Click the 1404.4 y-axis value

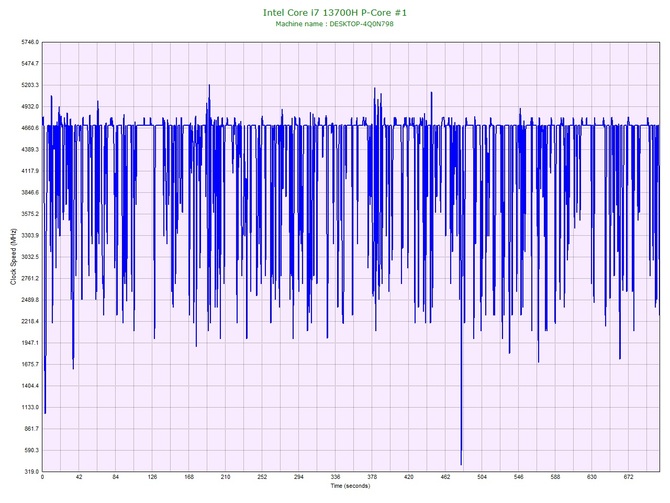tap(30, 386)
